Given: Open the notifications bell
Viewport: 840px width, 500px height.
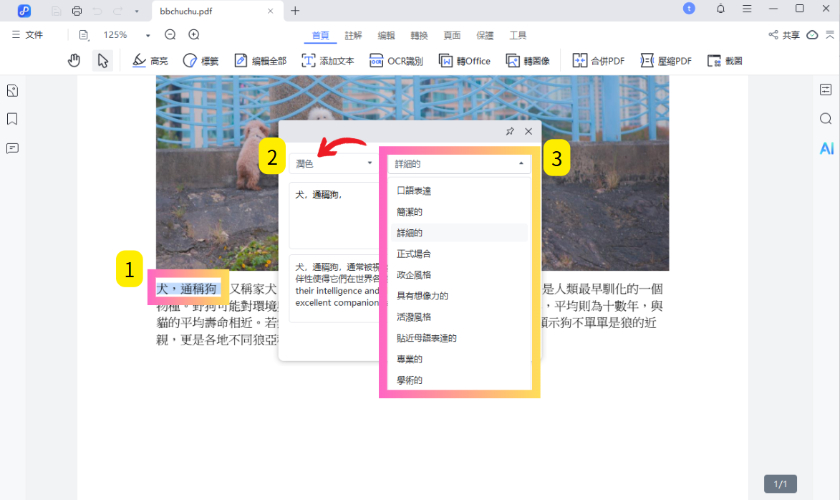Looking at the screenshot, I should tap(721, 9).
